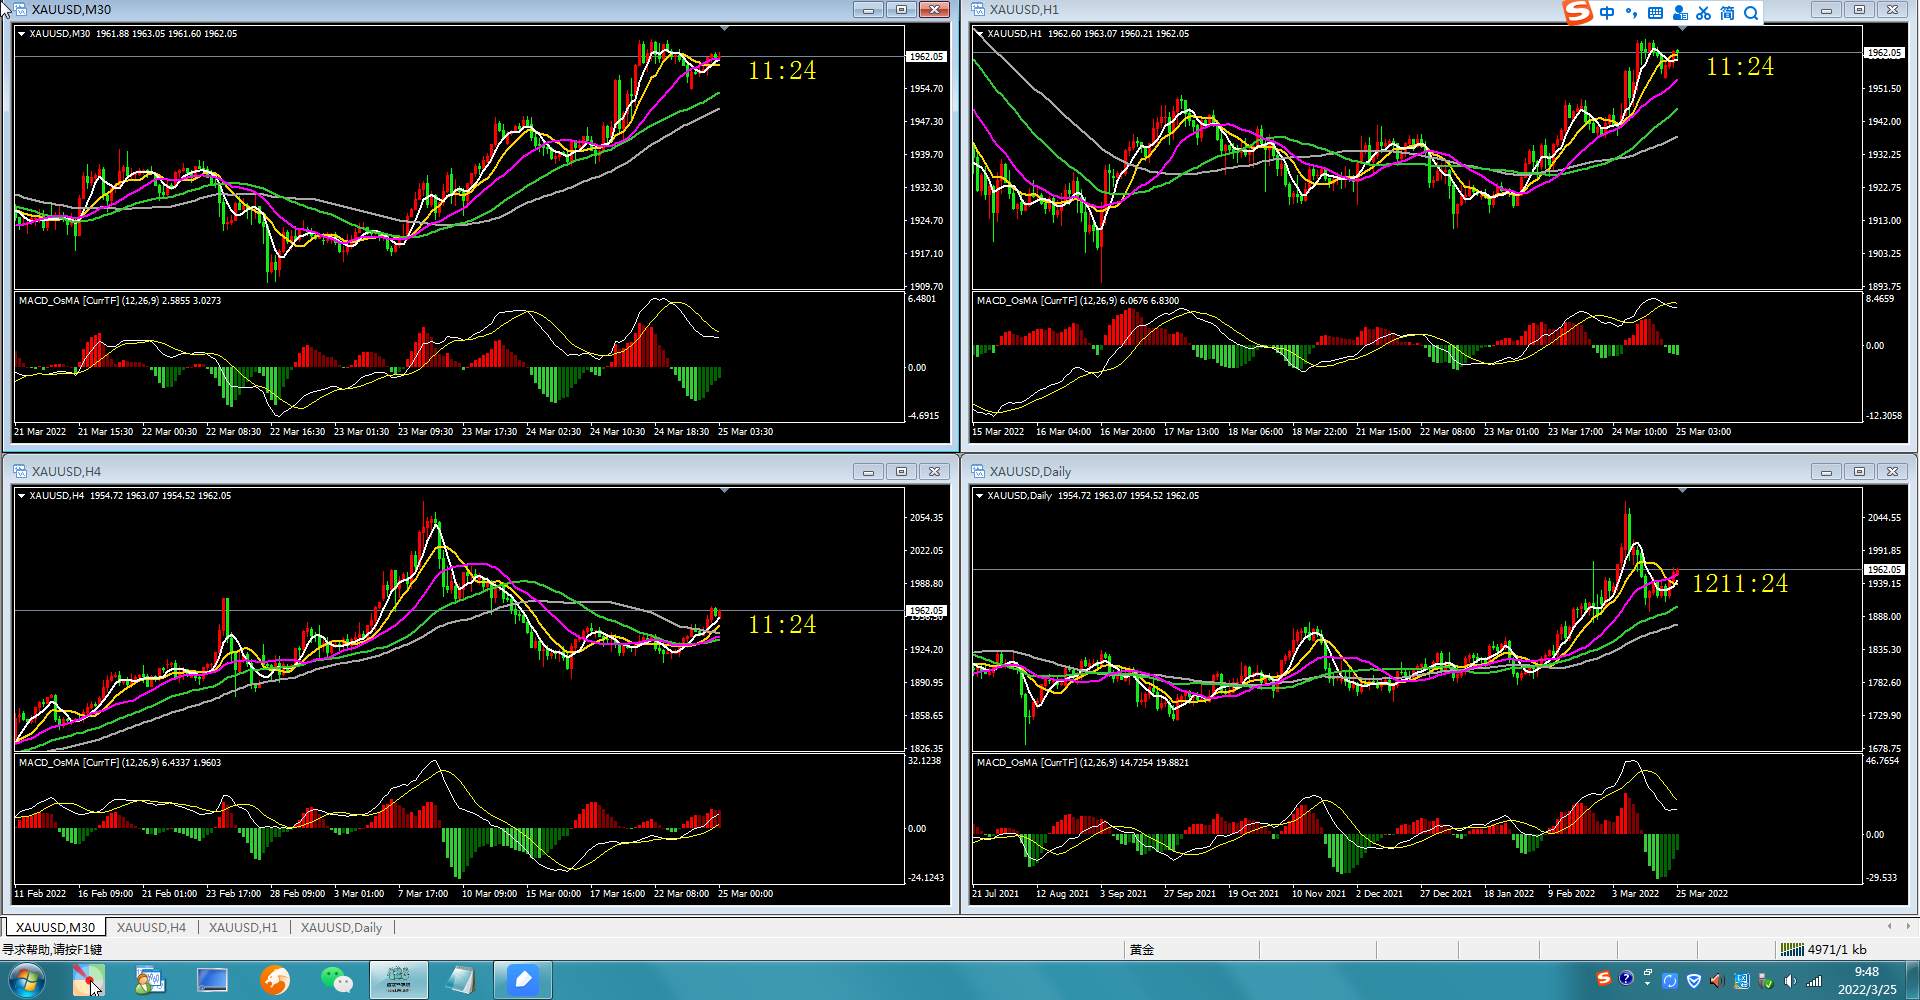Toggle Chinese/English mode in Sogou bar
Screen dimensions: 1920x1000
coord(1607,13)
